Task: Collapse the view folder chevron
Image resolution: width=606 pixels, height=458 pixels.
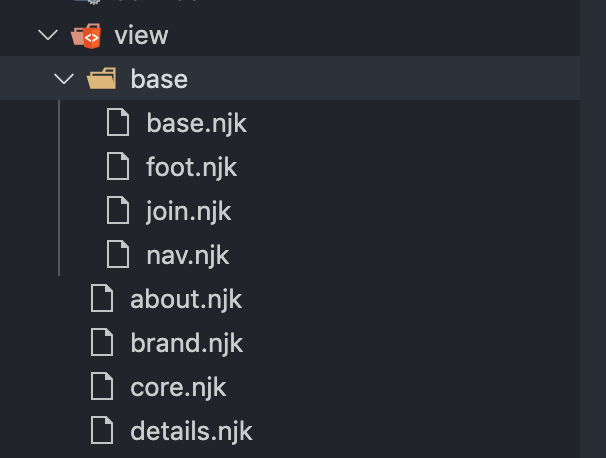Action: click(47, 36)
